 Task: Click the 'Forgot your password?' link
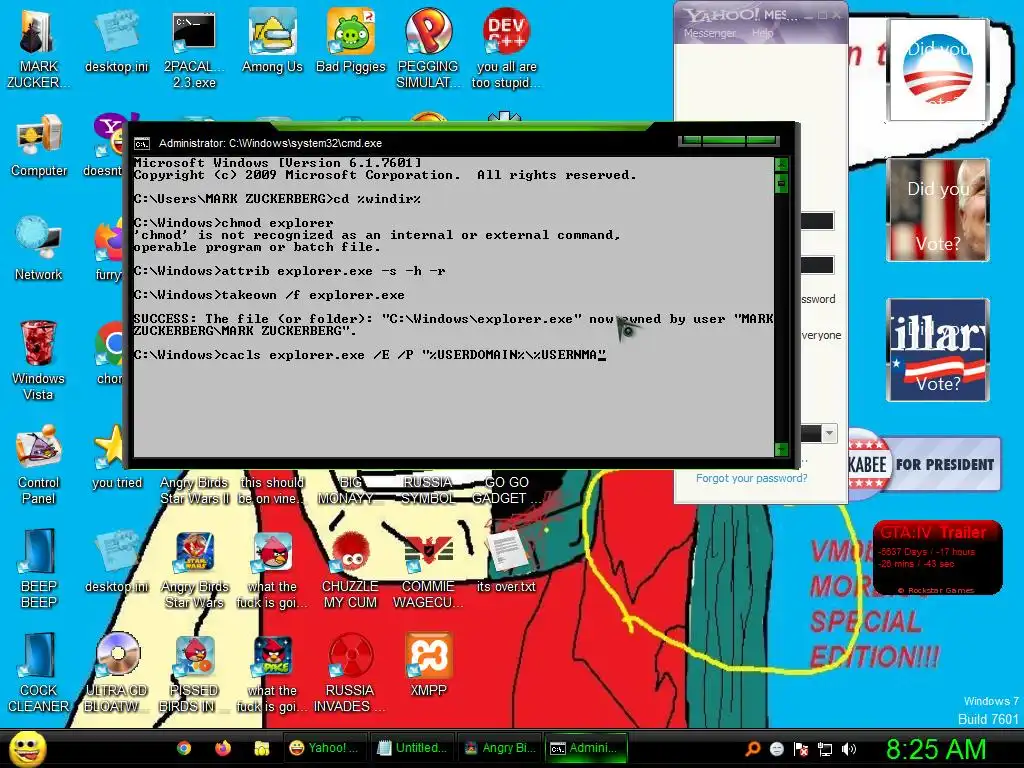click(751, 478)
